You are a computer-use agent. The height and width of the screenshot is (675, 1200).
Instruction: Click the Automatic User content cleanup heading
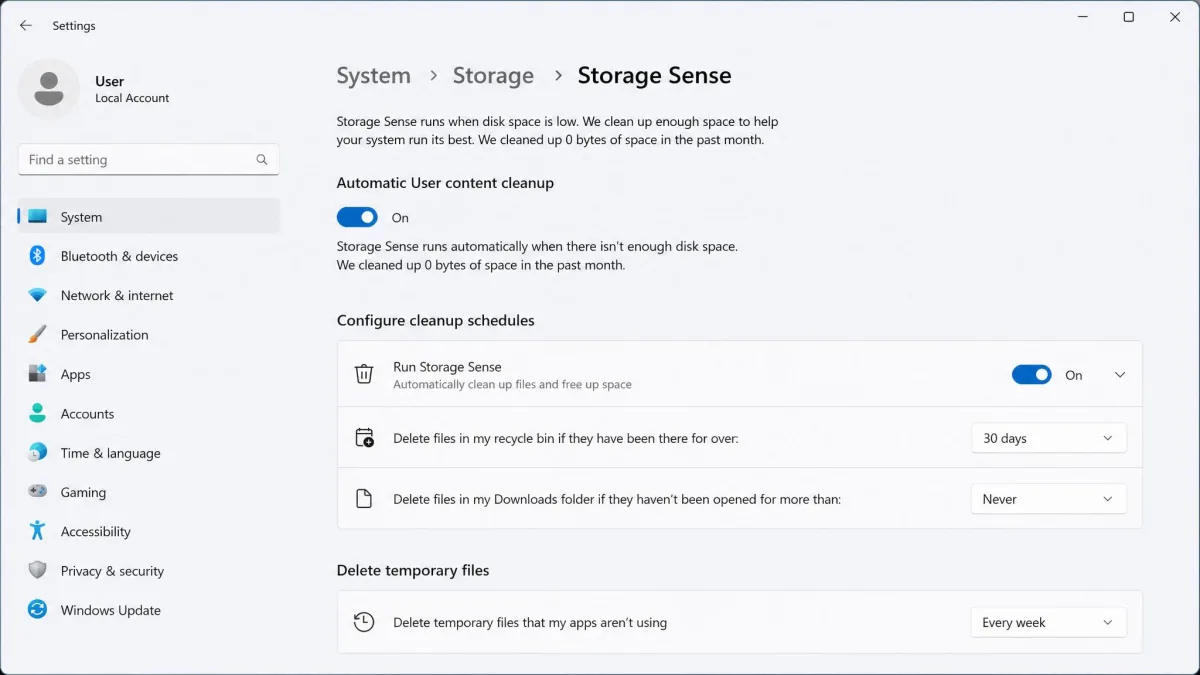[445, 183]
